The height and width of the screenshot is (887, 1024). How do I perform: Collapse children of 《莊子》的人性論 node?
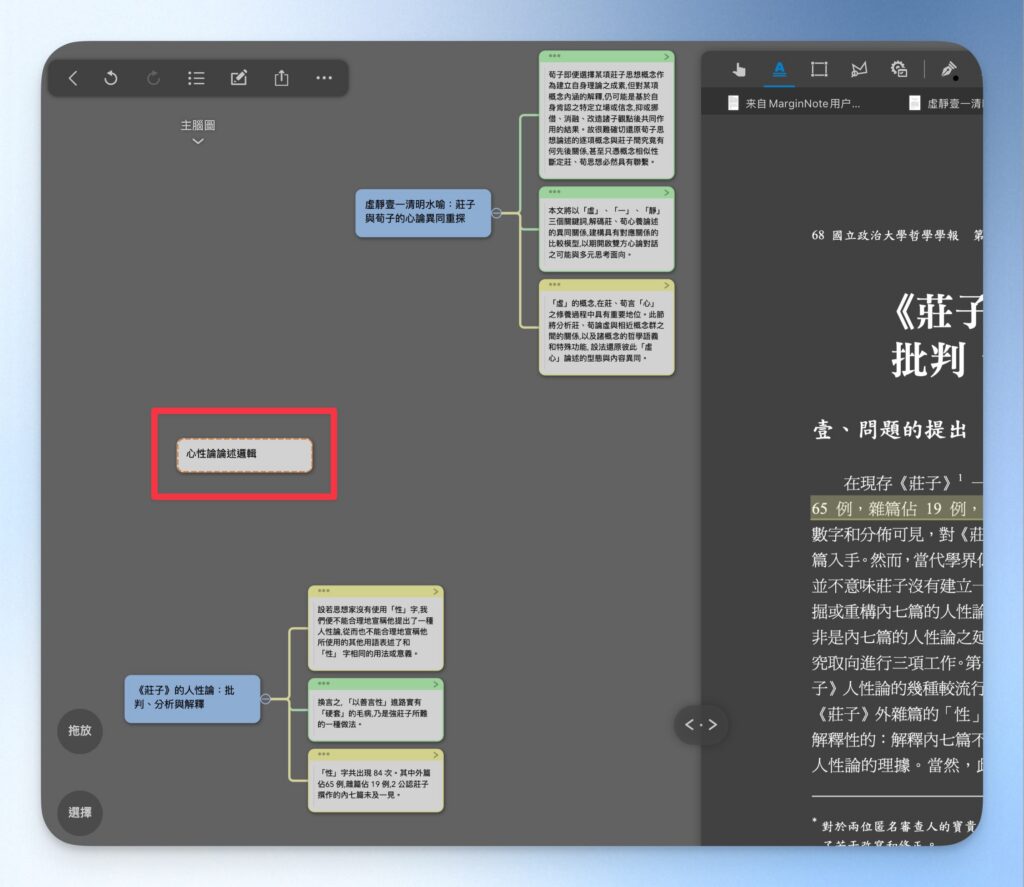click(x=266, y=699)
